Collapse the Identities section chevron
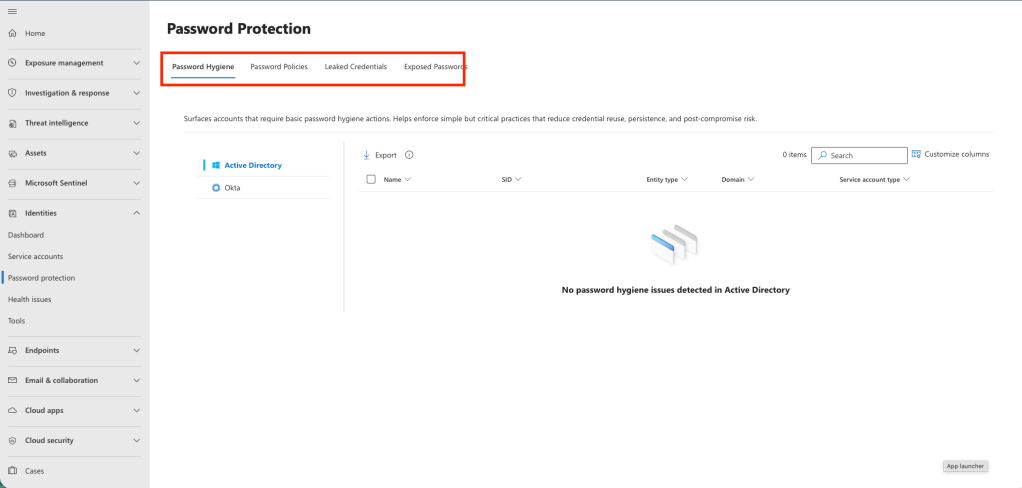Screen dimensions: 1022x488 (136, 213)
